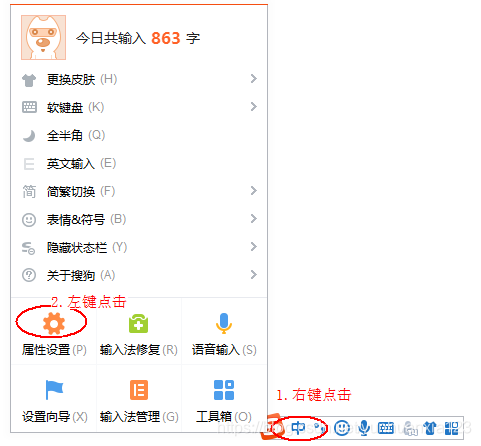
Task: Expand 简繁切换 submenu arrow
Action: click(254, 191)
